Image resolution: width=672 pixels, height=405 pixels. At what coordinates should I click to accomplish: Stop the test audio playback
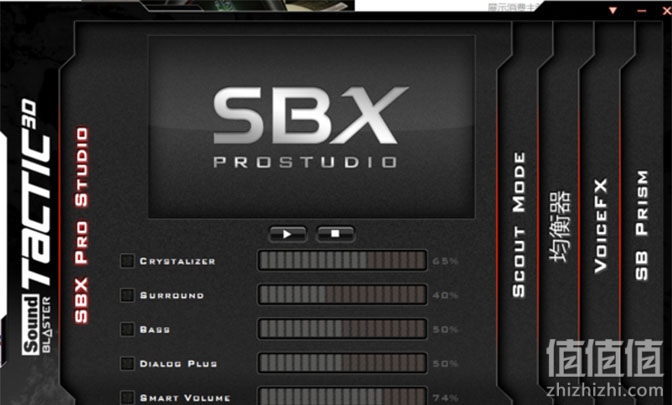click(335, 234)
